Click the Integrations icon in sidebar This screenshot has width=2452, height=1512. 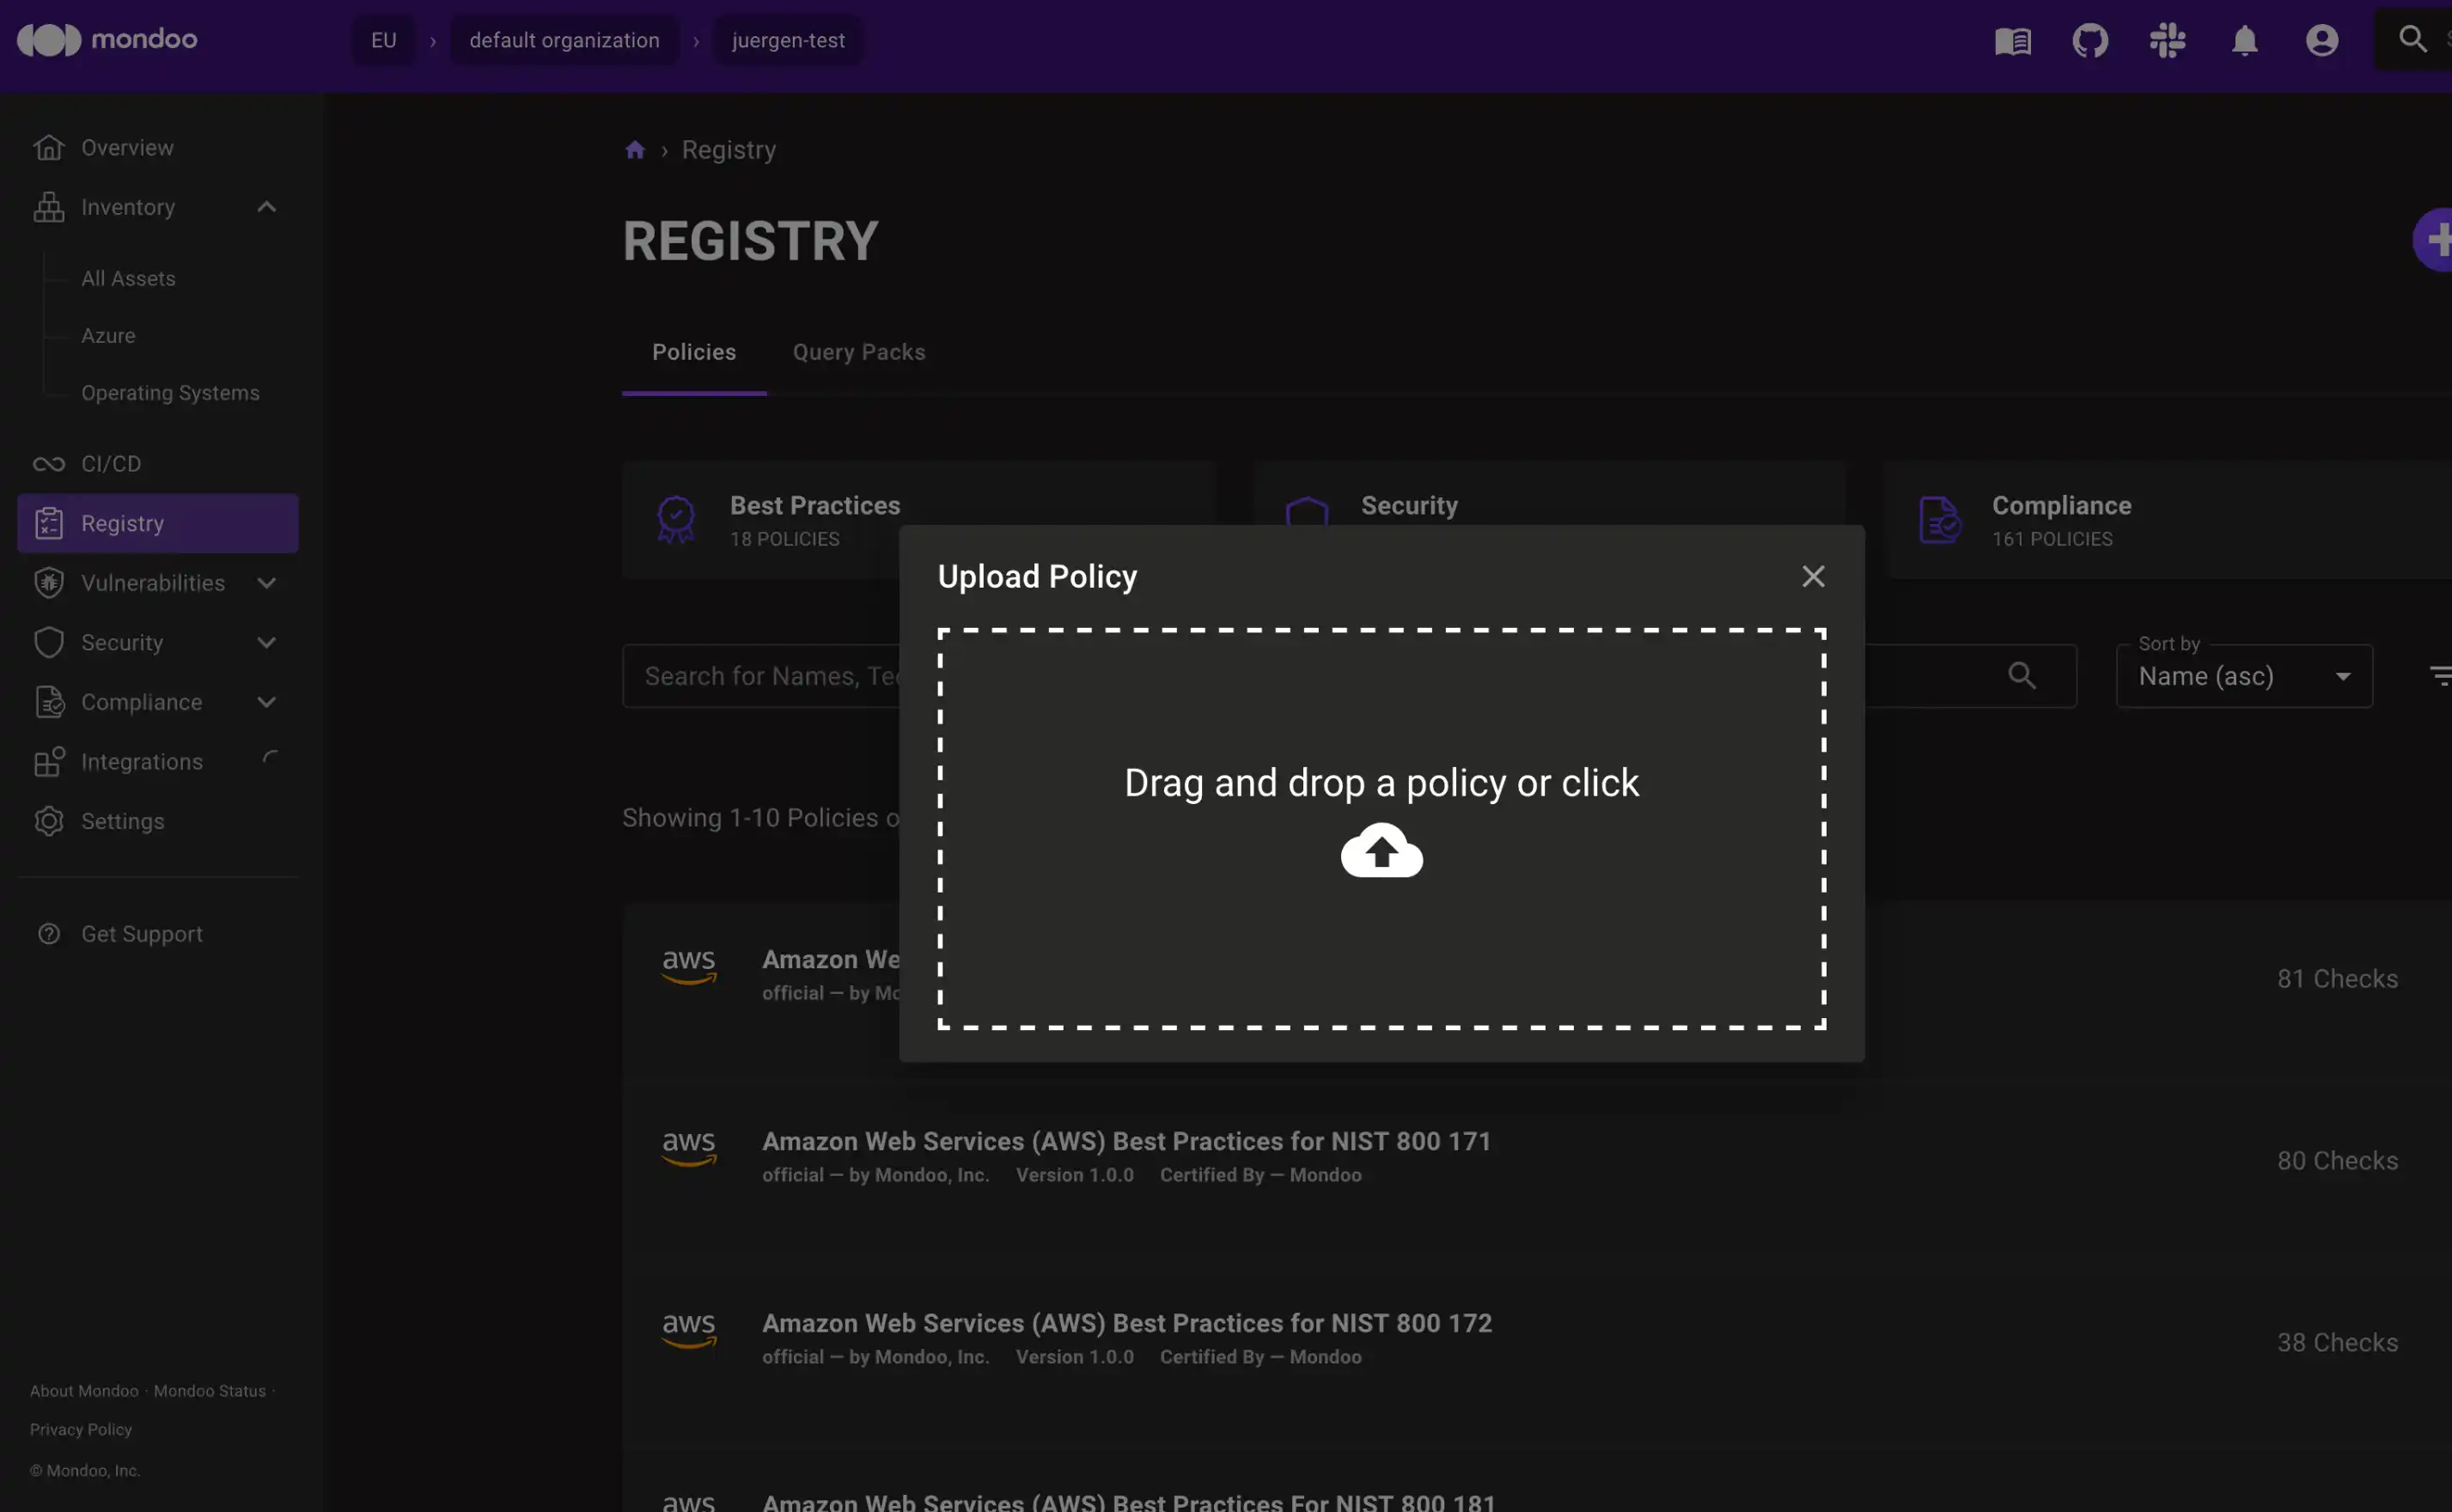point(48,762)
